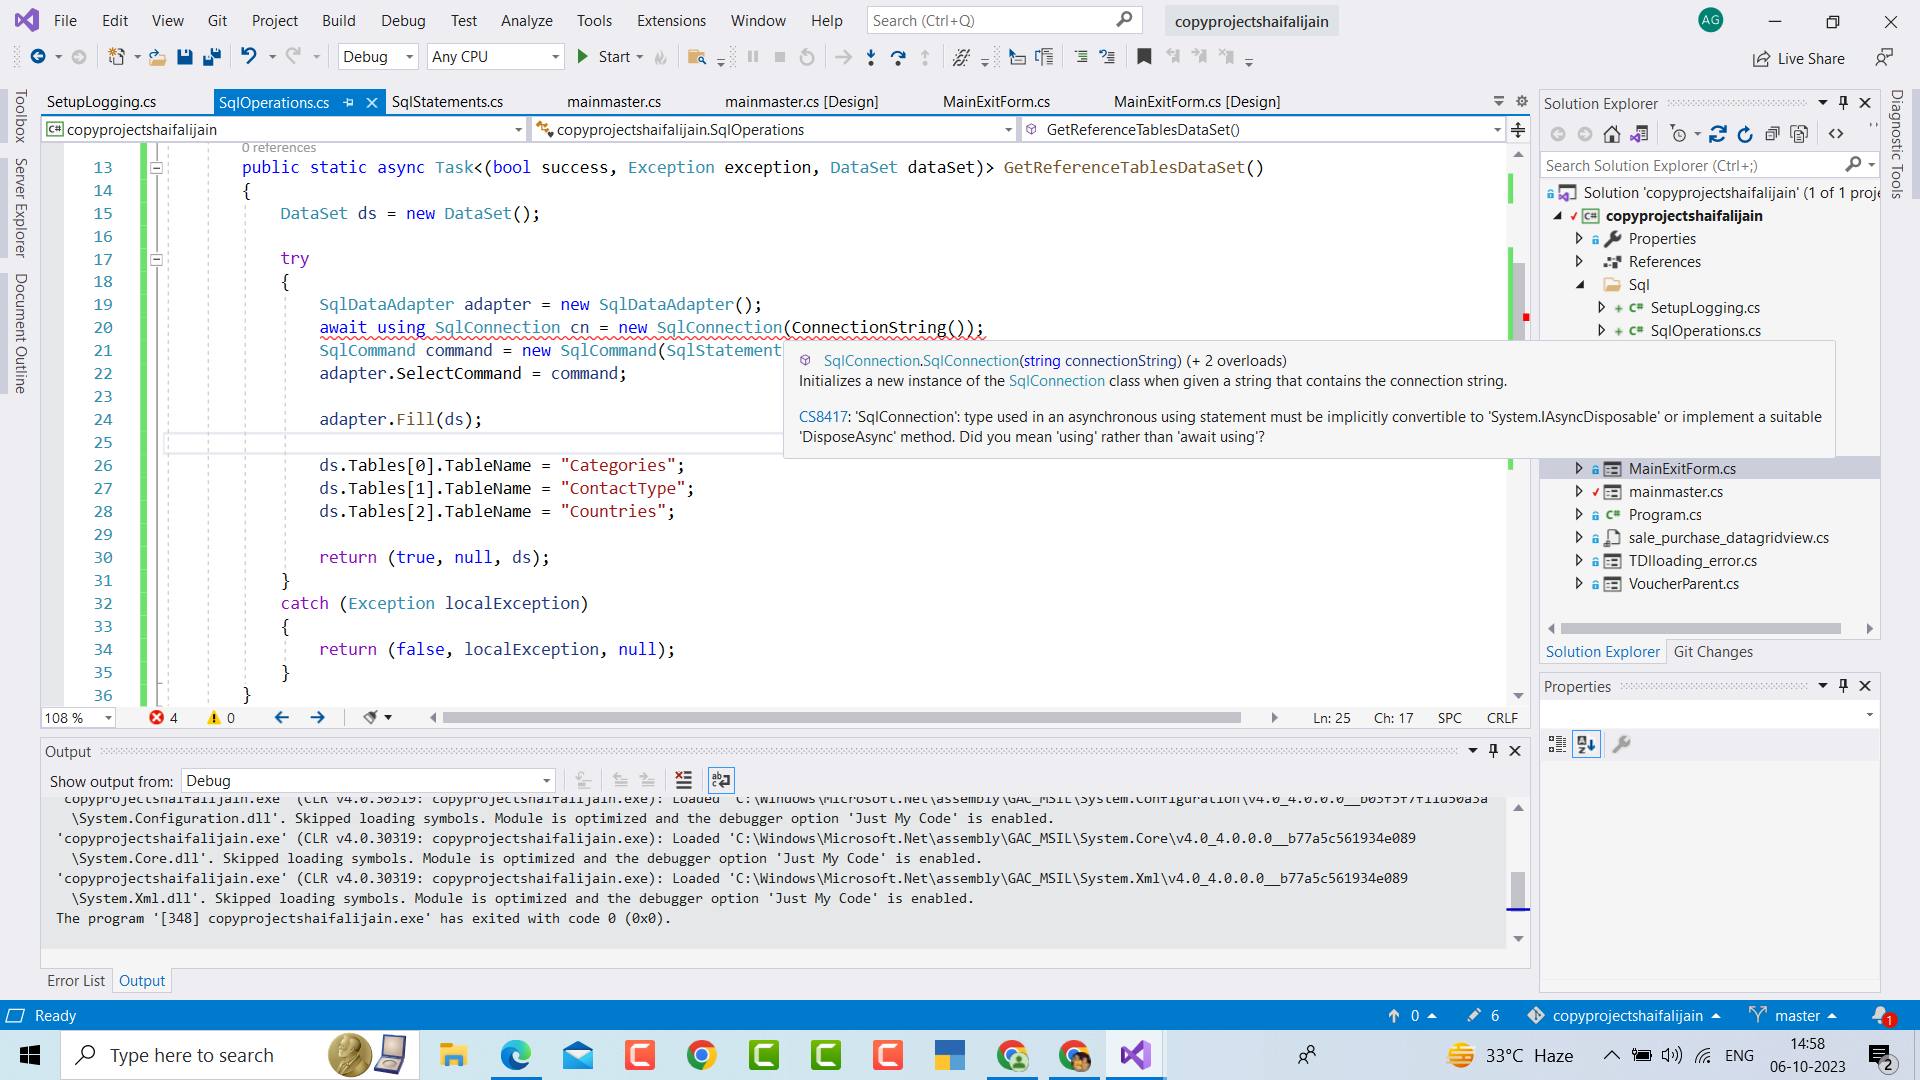Open Quick Replace with the replace icon

pos(962,57)
